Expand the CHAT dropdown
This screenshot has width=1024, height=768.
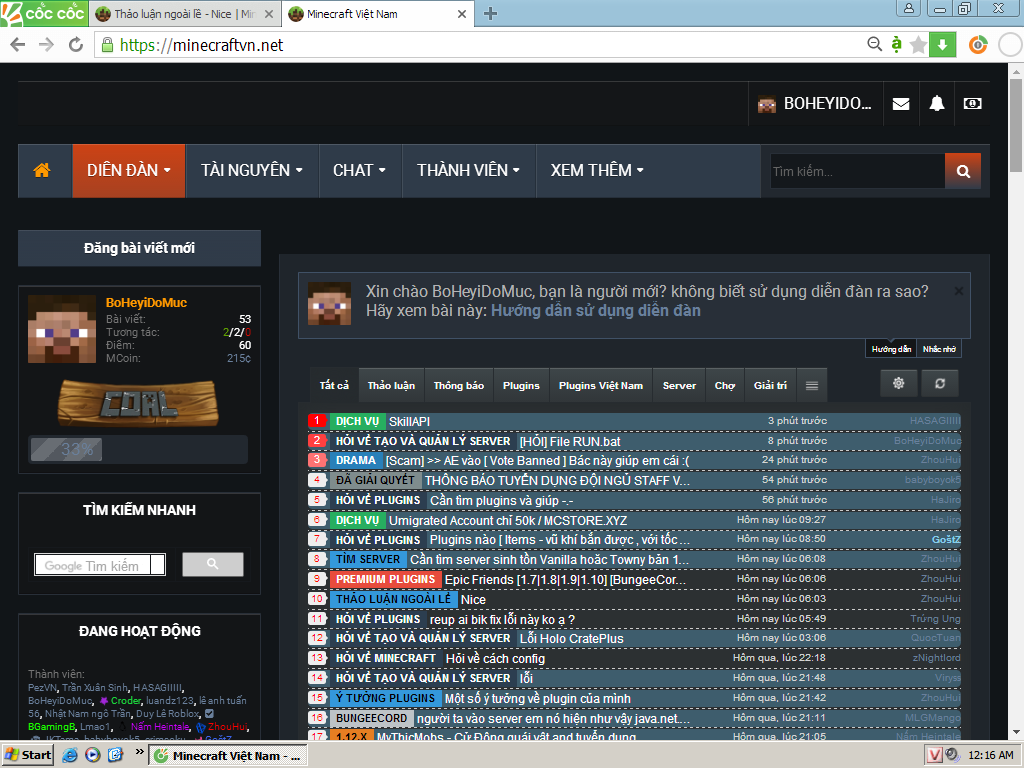pos(360,170)
